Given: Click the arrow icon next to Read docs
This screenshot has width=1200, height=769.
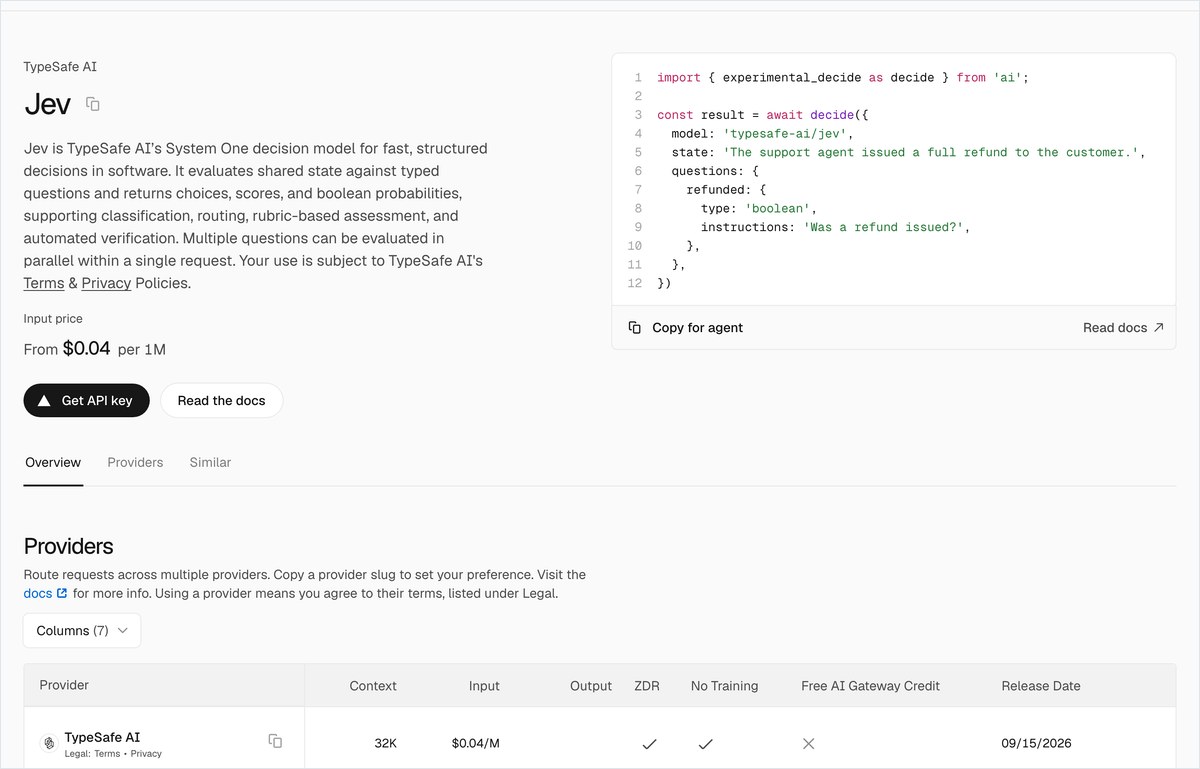Looking at the screenshot, I should pyautogui.click(x=1159, y=327).
